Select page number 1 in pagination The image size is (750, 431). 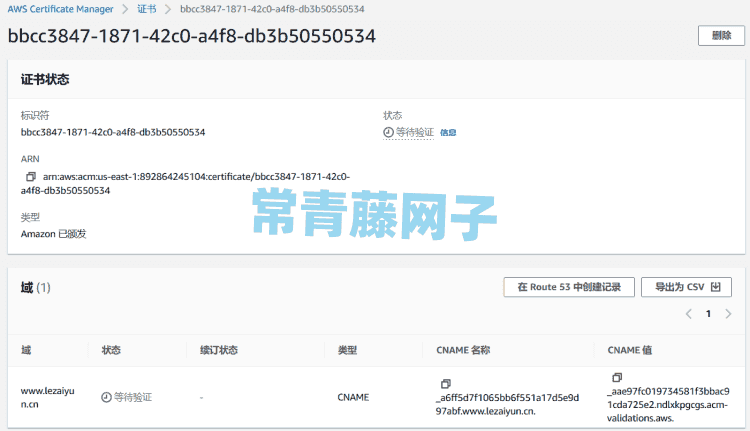(x=708, y=314)
